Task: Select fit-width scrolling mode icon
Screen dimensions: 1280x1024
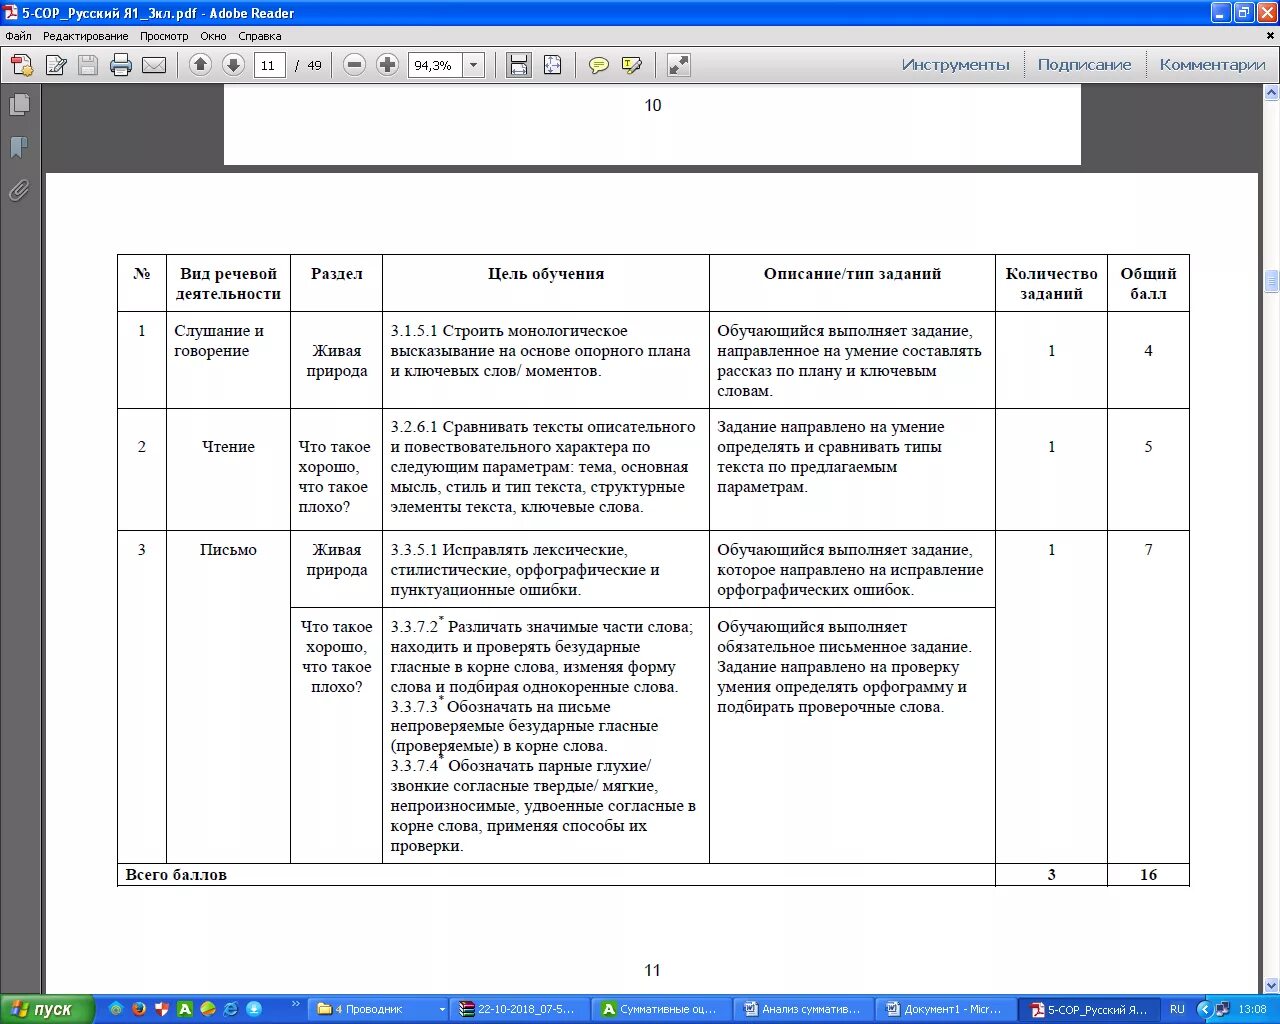Action: click(x=519, y=65)
